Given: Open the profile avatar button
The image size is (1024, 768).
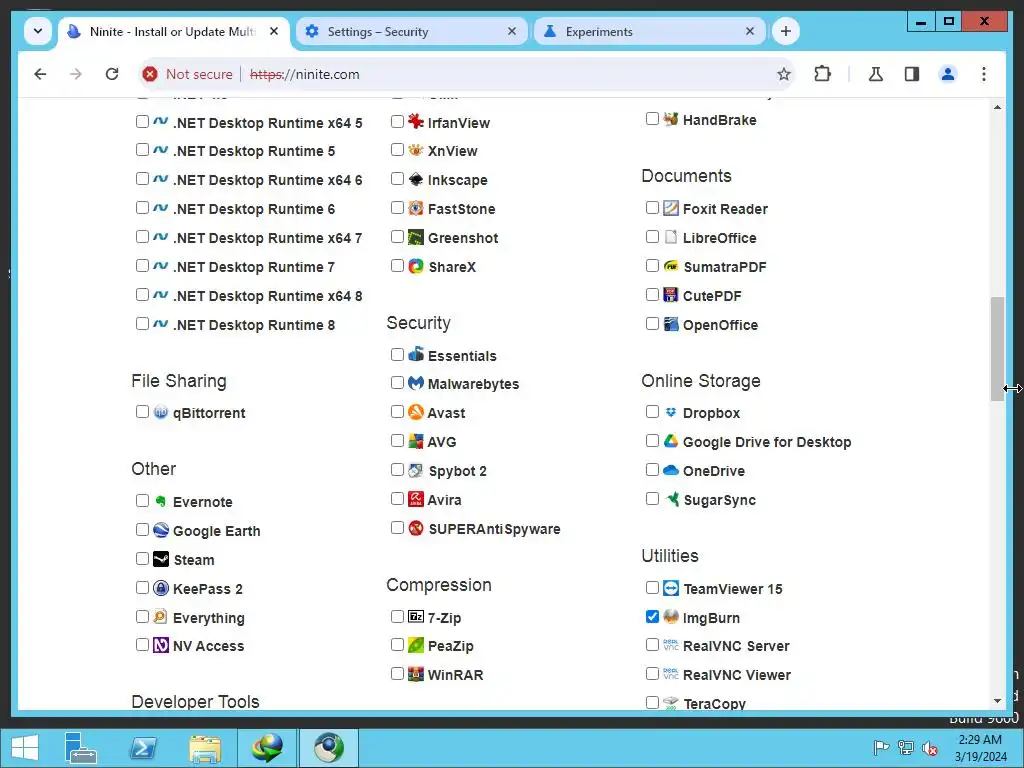Looking at the screenshot, I should click(x=948, y=74).
